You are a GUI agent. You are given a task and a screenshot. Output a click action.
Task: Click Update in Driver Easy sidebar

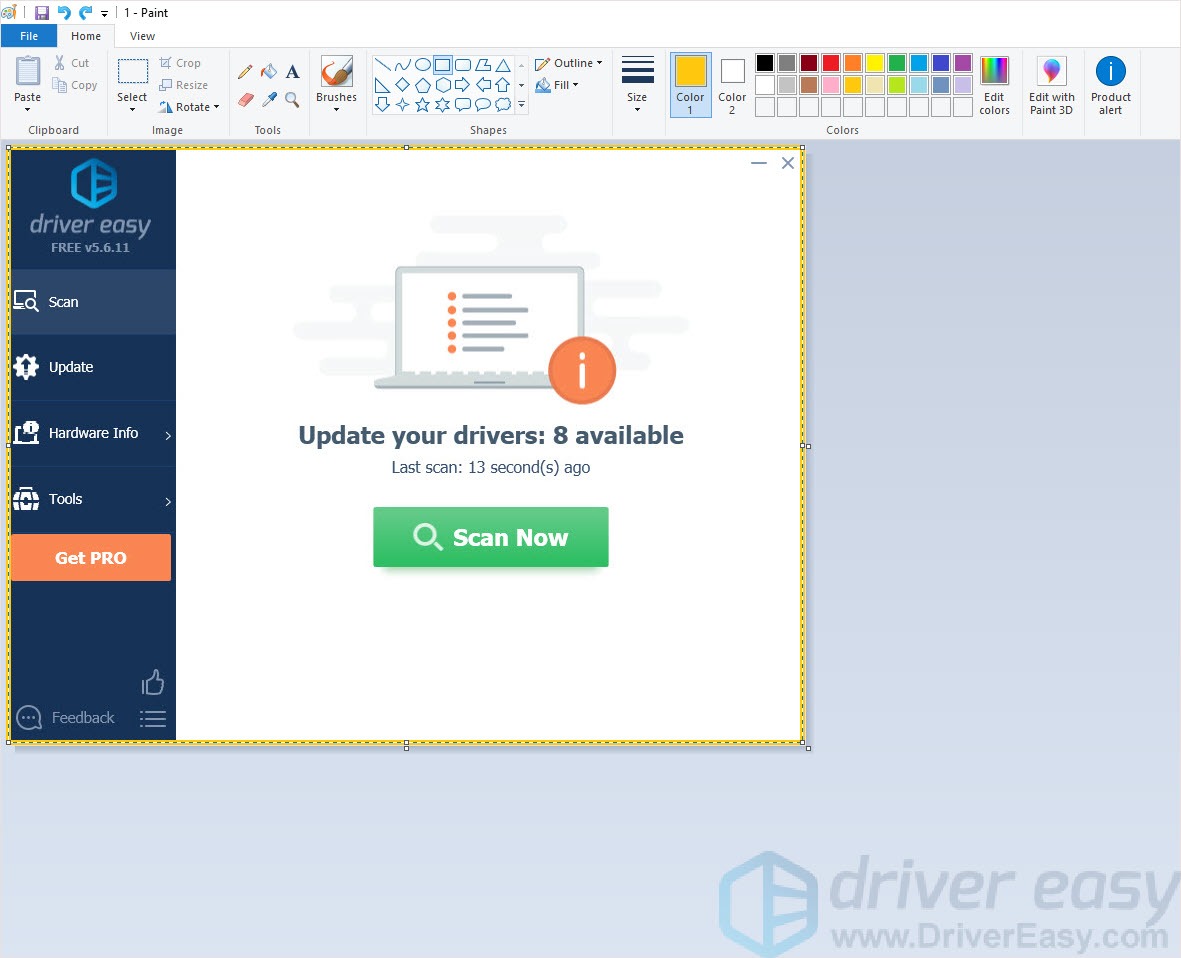tap(93, 368)
